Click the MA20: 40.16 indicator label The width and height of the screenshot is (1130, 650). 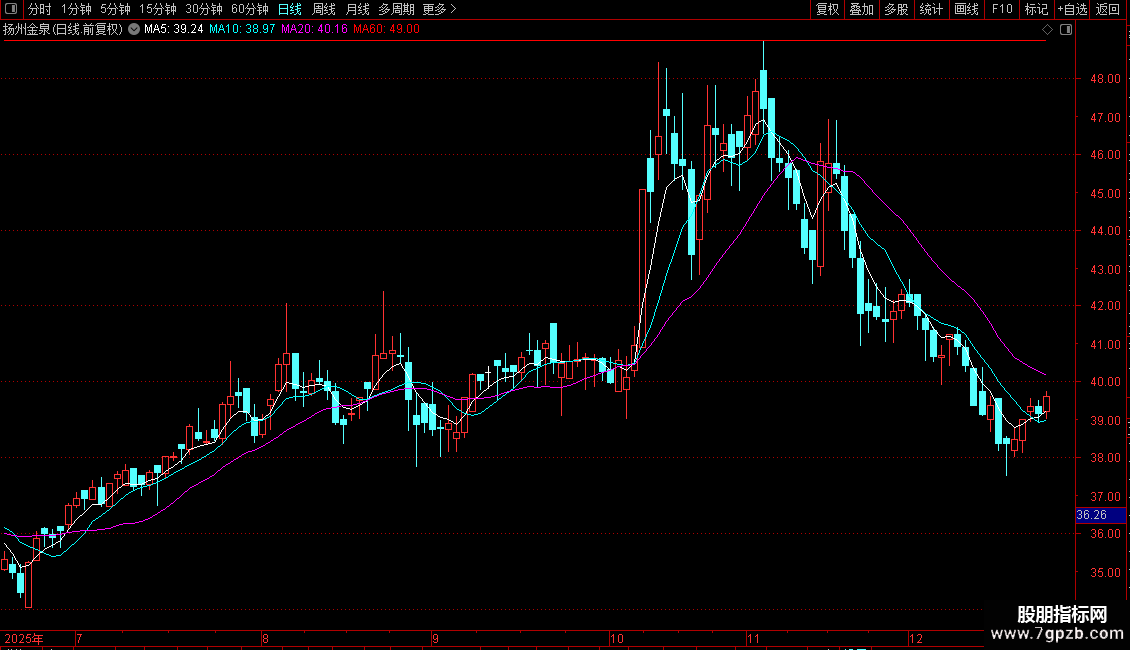[x=314, y=30]
